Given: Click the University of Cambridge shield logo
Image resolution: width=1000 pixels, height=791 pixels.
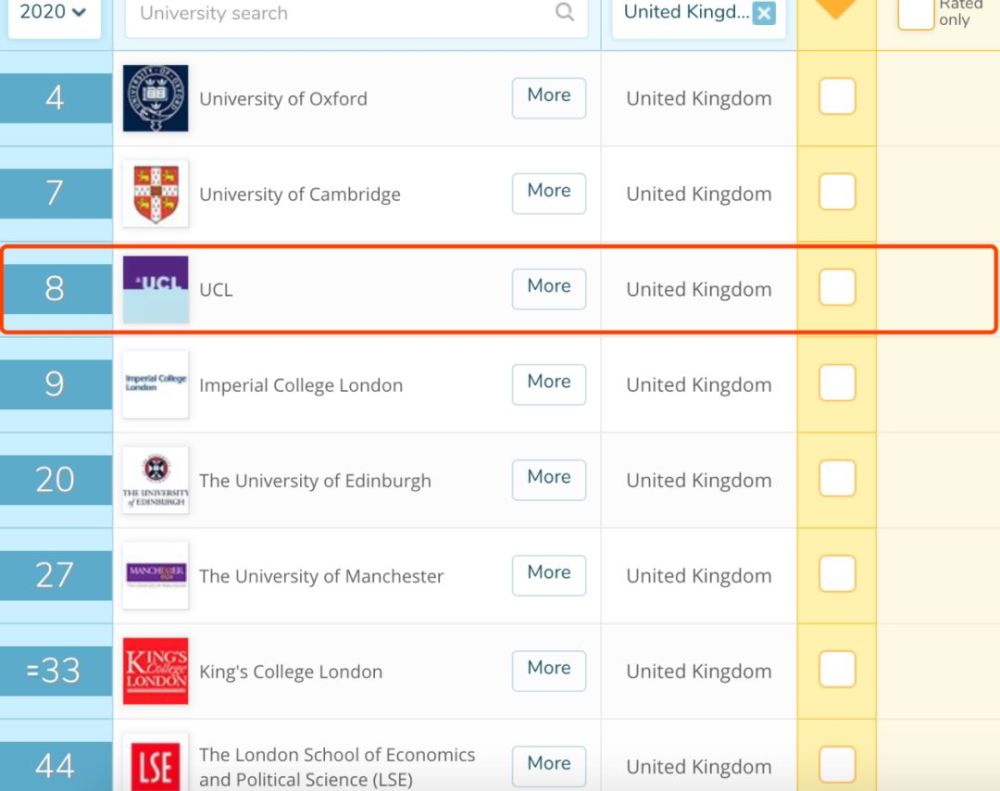Looking at the screenshot, I should click(x=155, y=194).
